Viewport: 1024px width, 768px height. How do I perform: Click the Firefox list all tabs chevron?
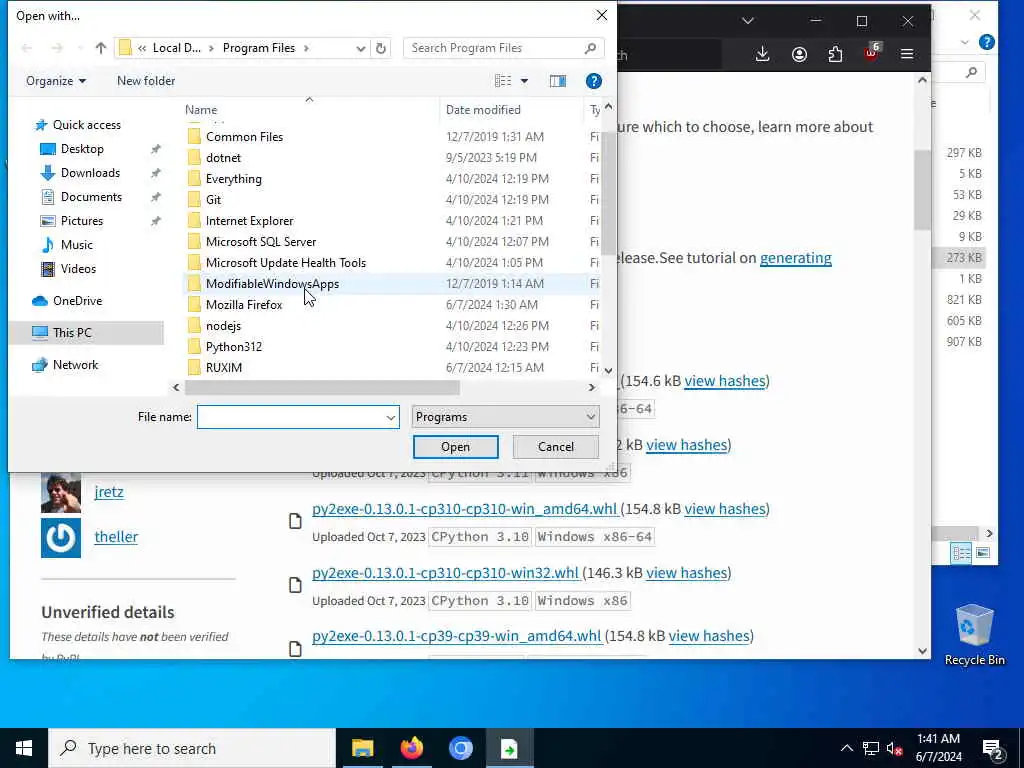pyautogui.click(x=748, y=21)
